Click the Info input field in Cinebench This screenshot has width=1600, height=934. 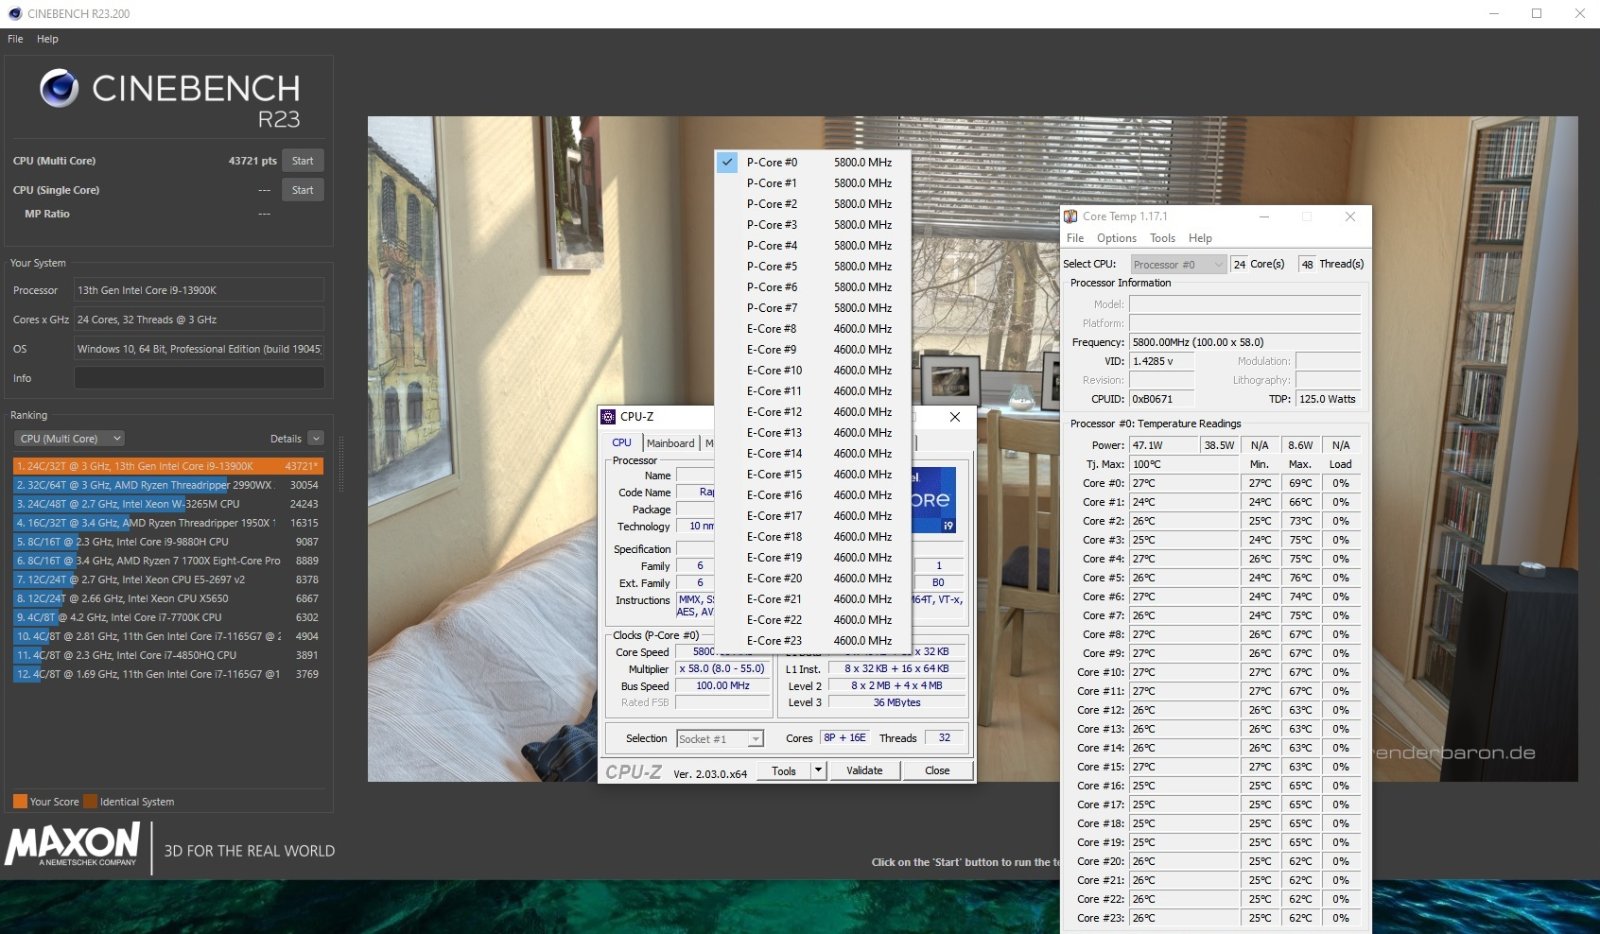(x=199, y=378)
